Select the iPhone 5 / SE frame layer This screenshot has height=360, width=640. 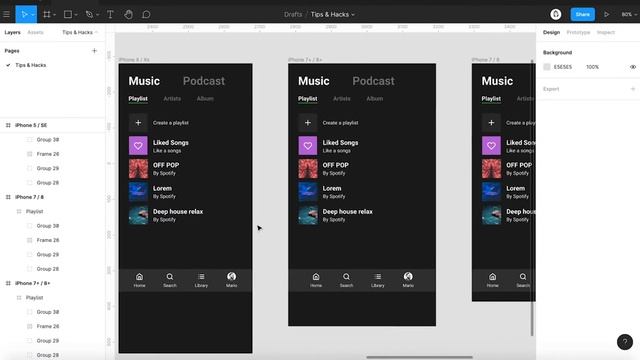[31, 125]
